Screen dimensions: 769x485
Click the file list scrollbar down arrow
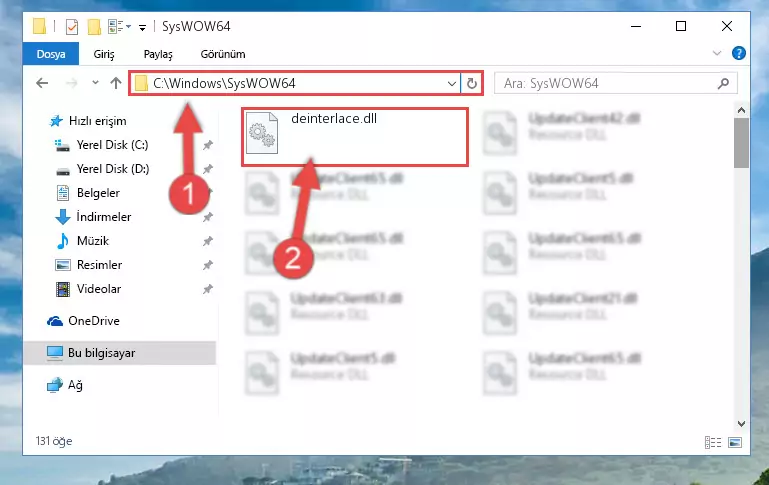tap(741, 423)
